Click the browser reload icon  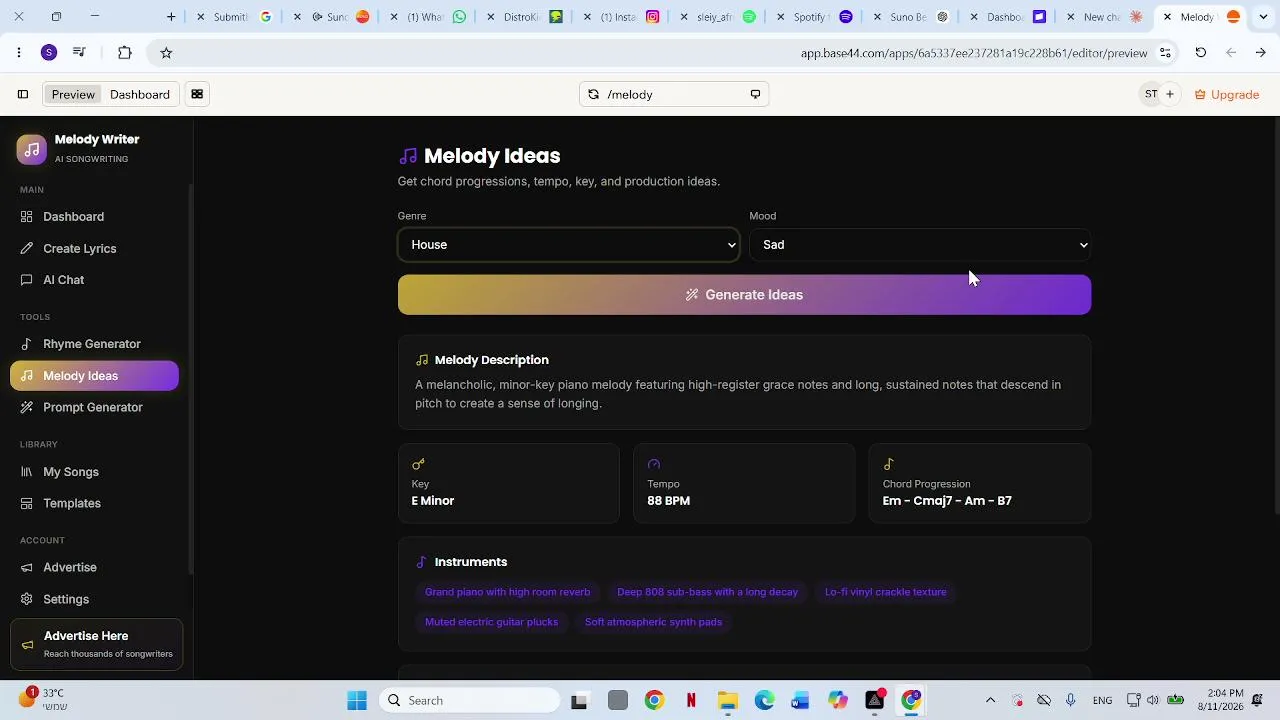(x=1201, y=53)
